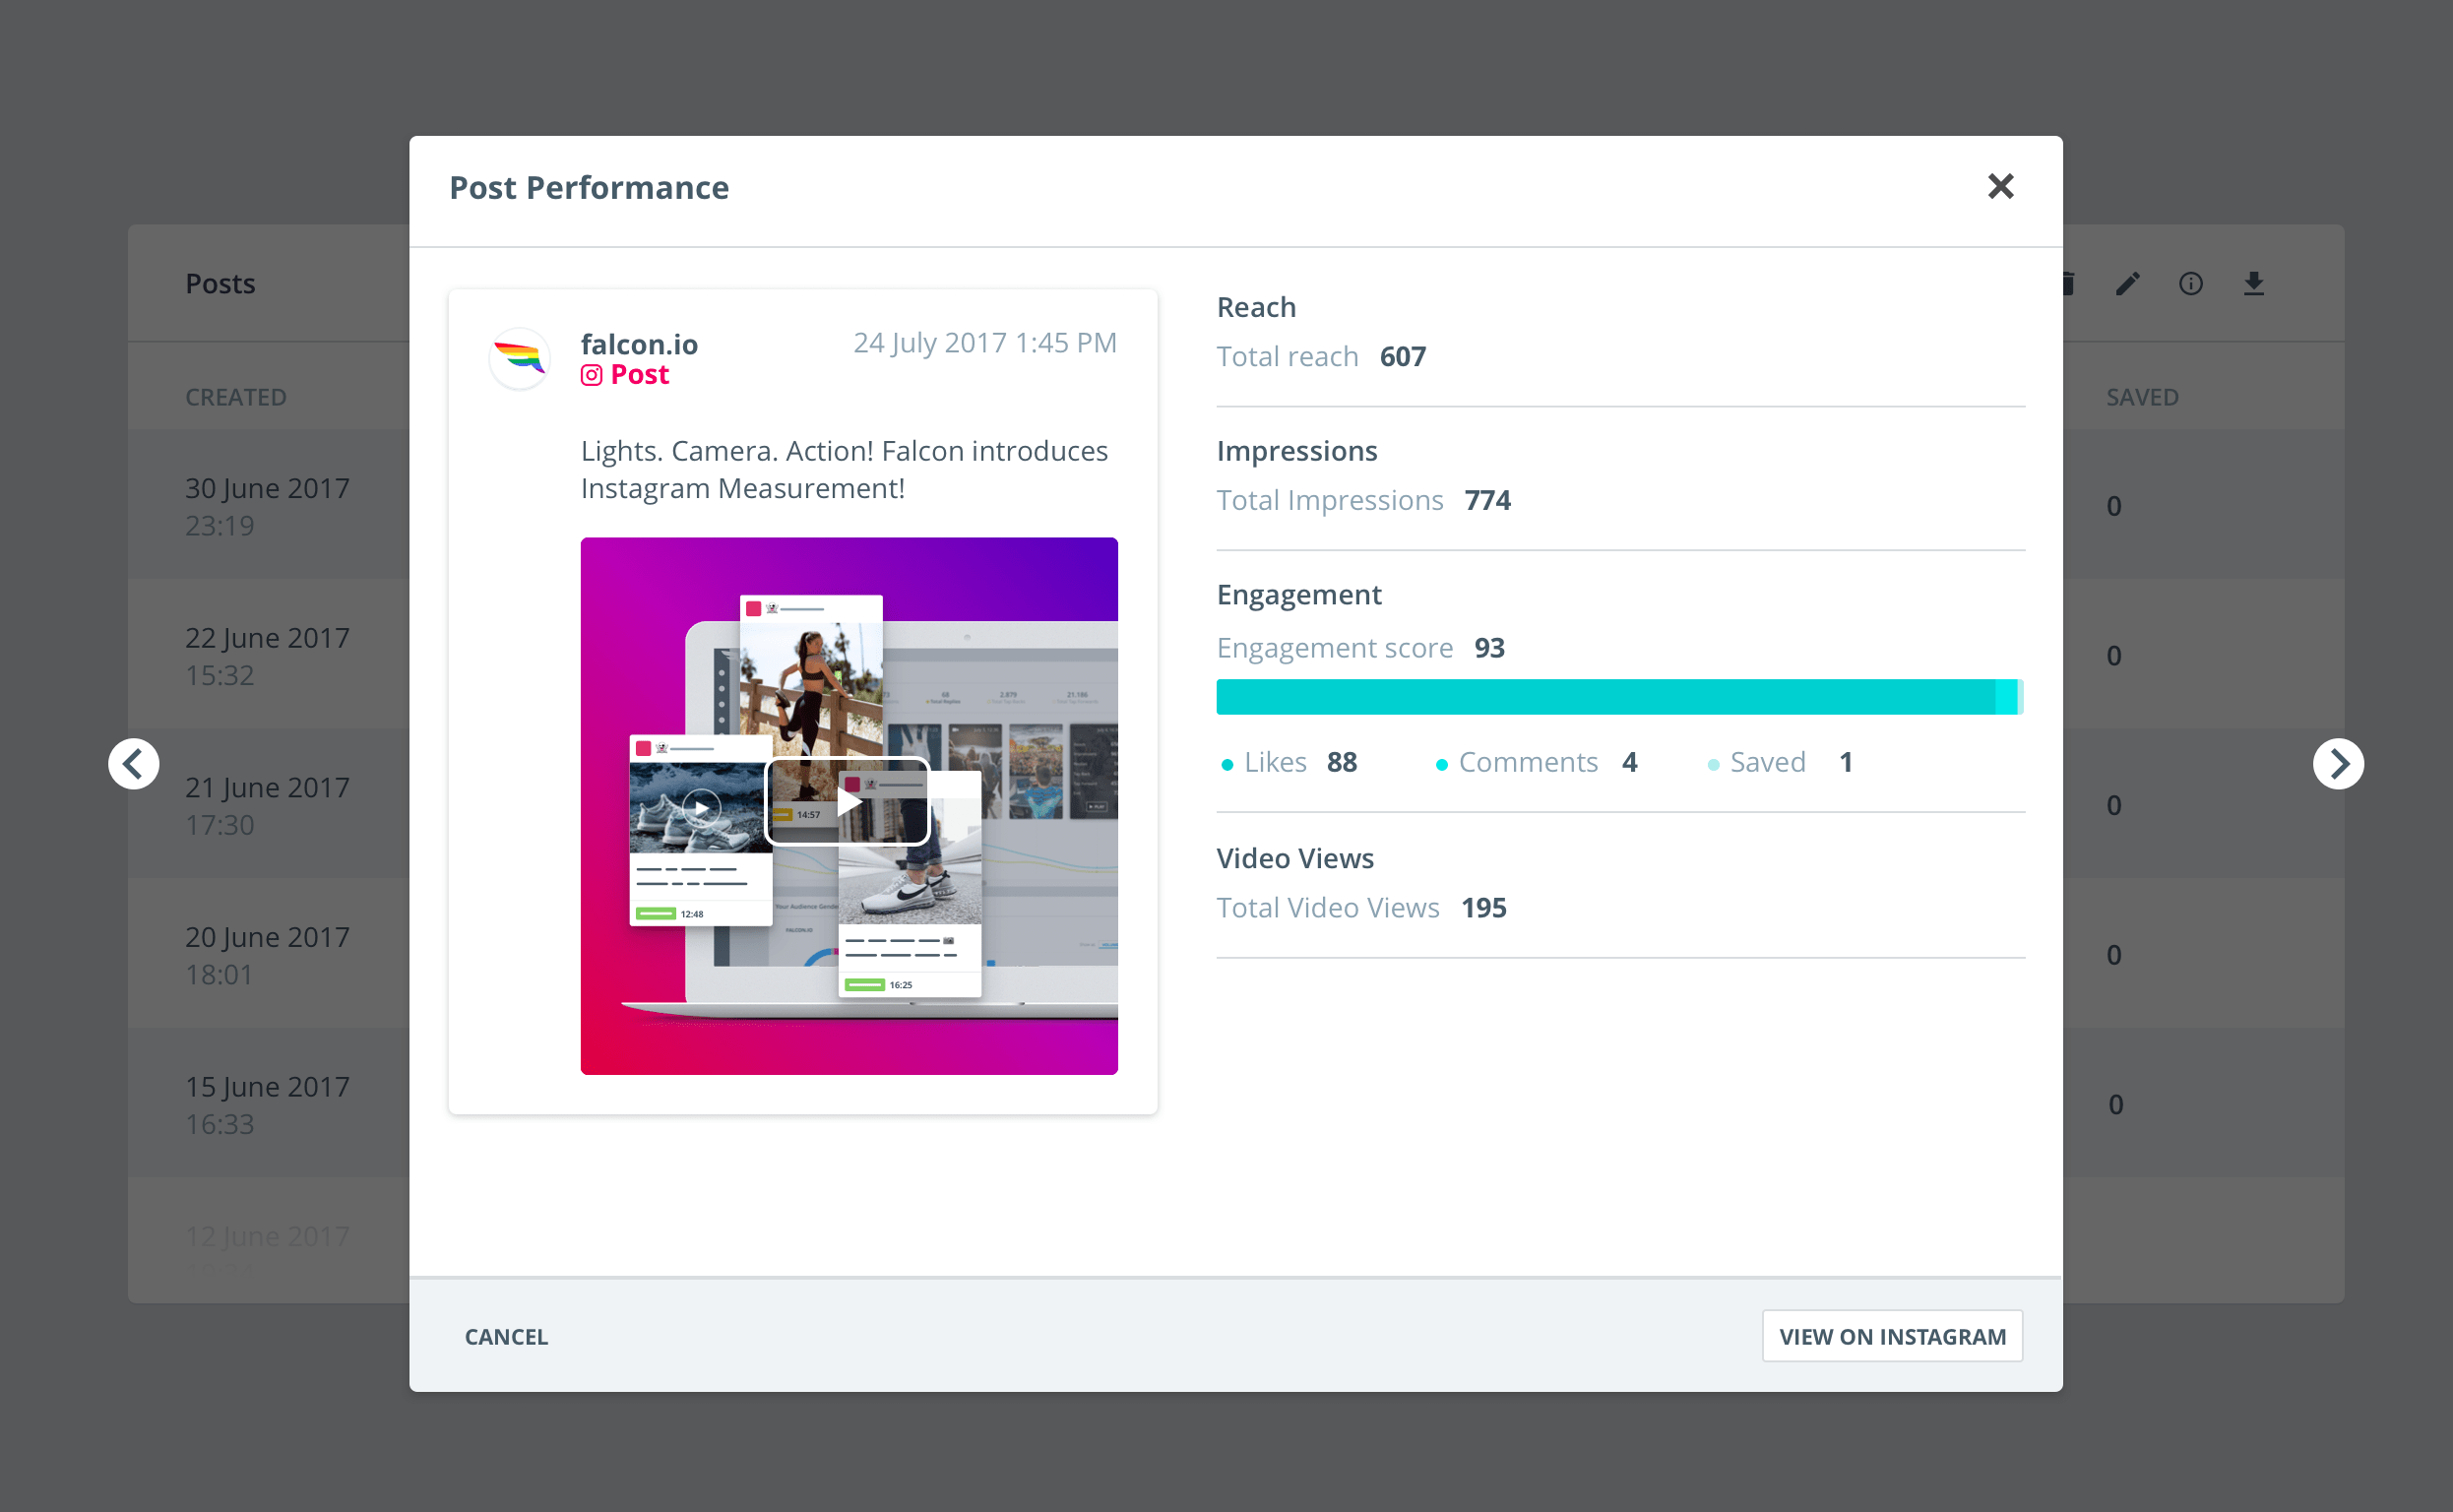Click the download icon in Posts panel
This screenshot has height=1512, width=2453.
2253,284
